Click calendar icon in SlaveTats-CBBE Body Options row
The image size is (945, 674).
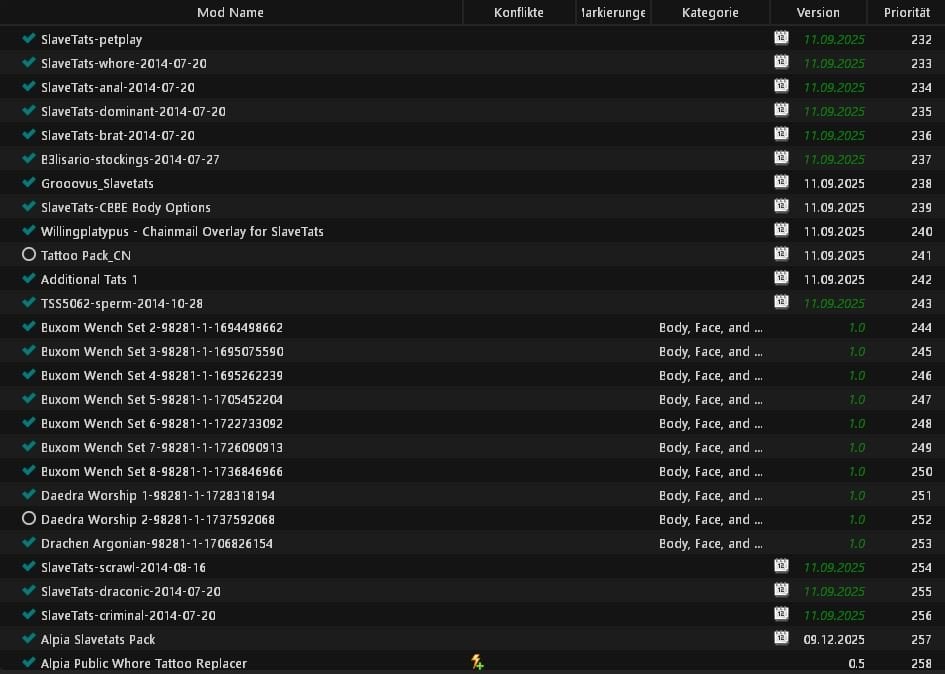(781, 206)
